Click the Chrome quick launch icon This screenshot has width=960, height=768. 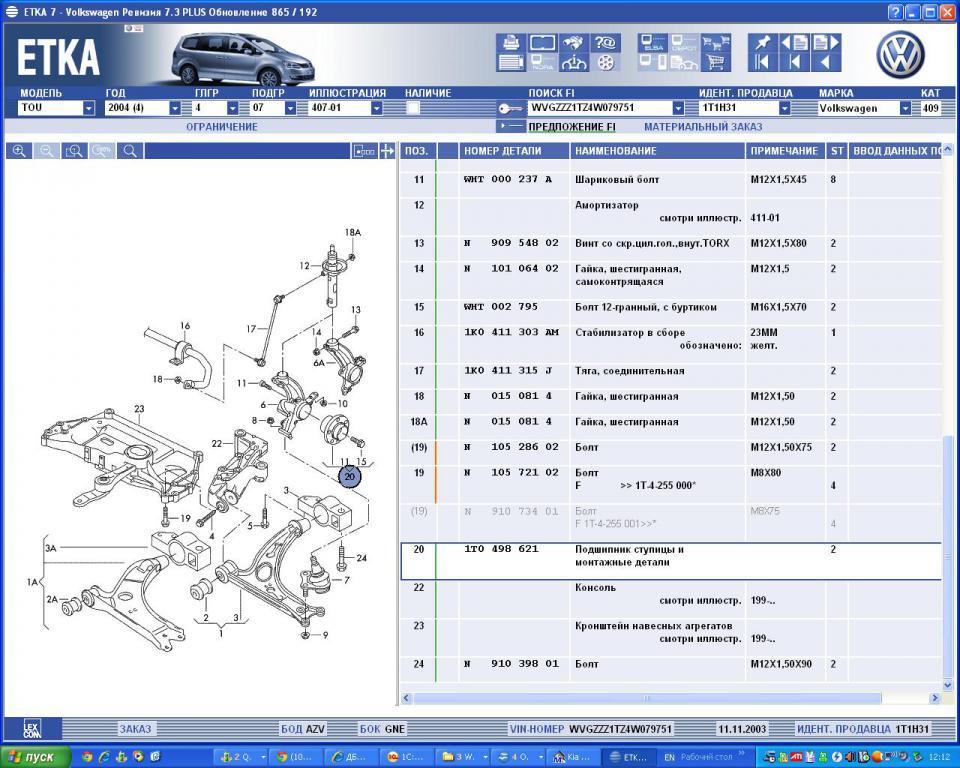[x=87, y=756]
